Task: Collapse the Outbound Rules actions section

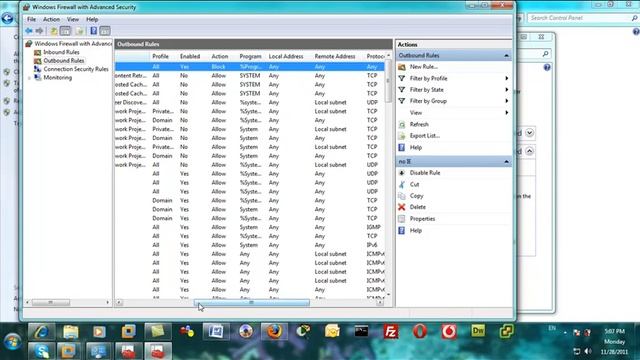Action: (506, 56)
